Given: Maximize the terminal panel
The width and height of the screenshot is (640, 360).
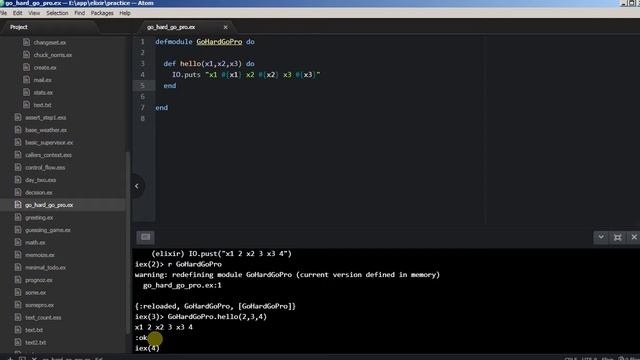Looking at the screenshot, I should (x=618, y=237).
